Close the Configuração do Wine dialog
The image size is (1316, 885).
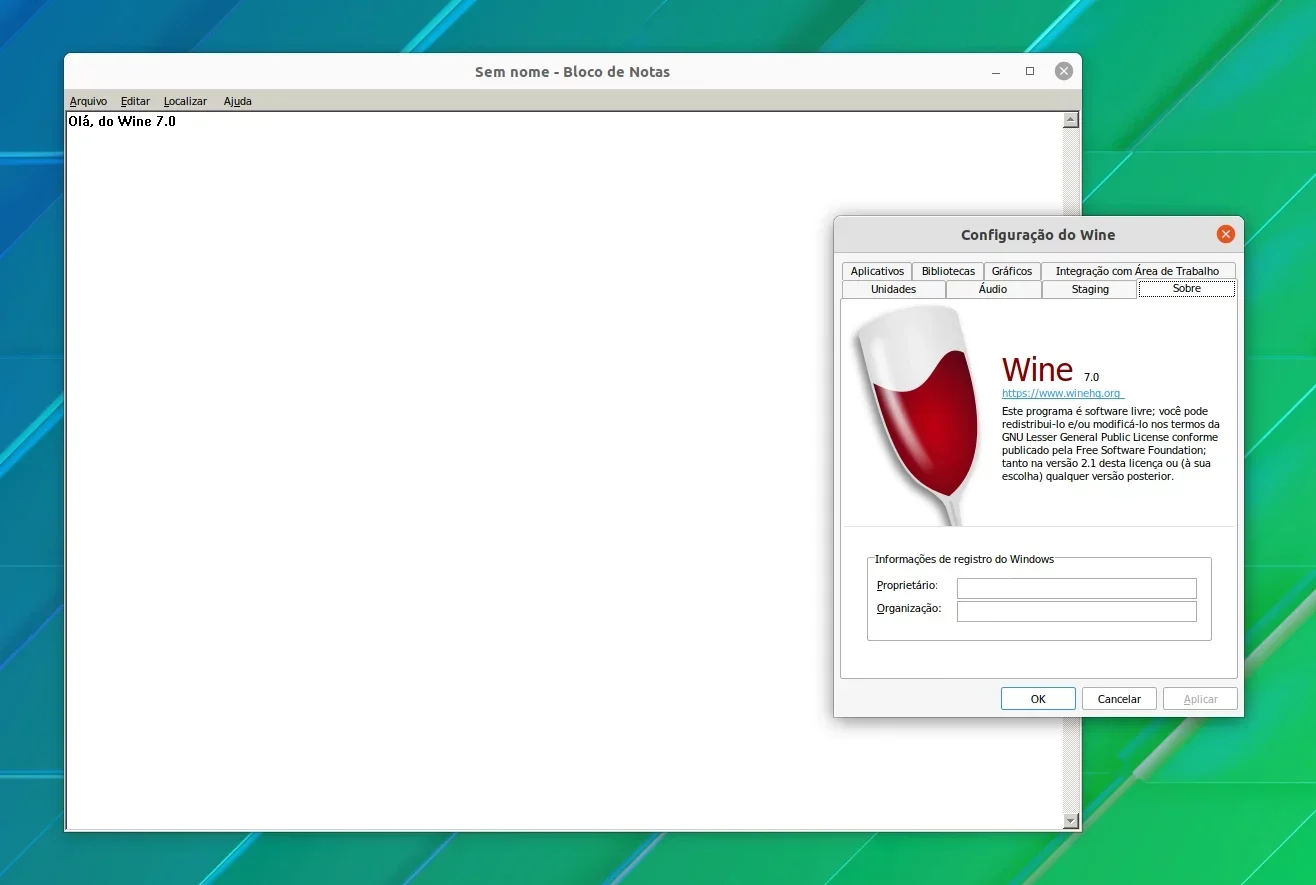coord(1225,234)
